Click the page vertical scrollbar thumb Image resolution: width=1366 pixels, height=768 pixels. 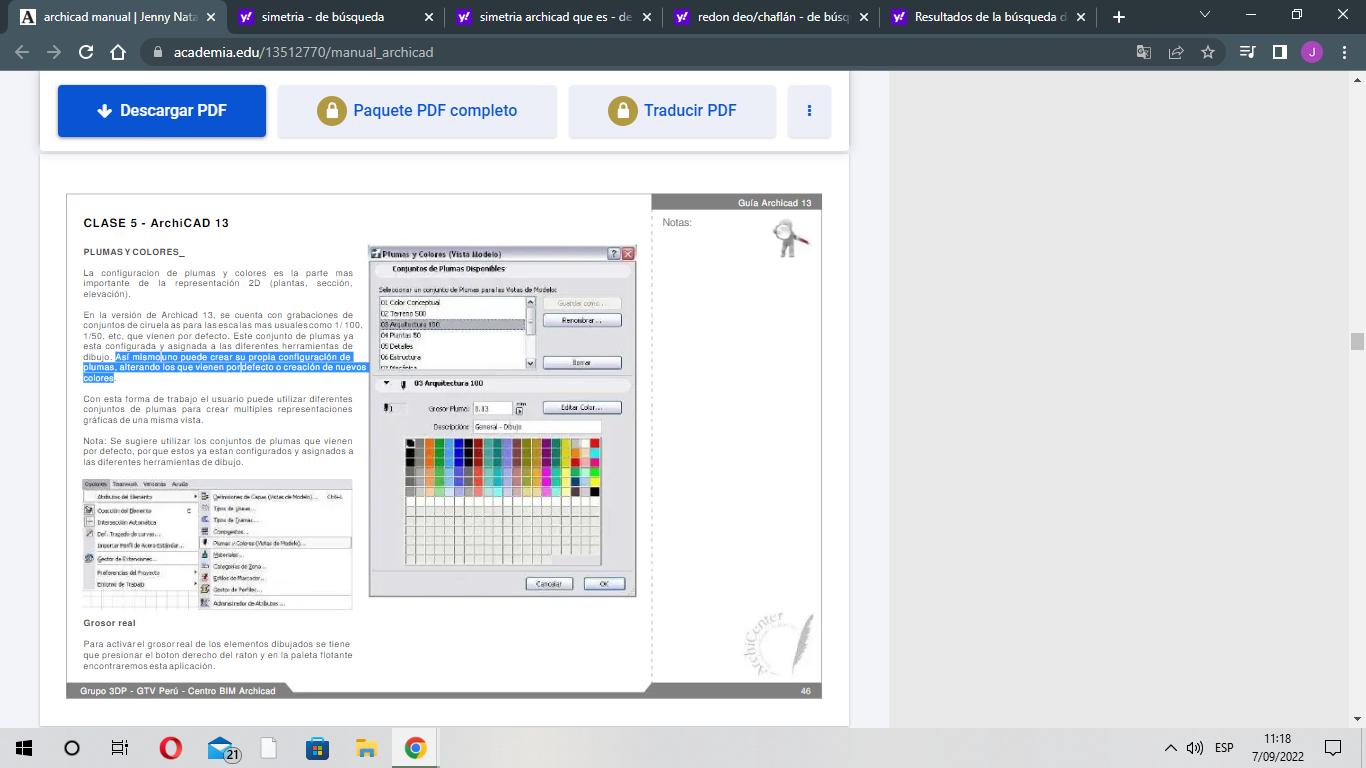[x=1357, y=341]
